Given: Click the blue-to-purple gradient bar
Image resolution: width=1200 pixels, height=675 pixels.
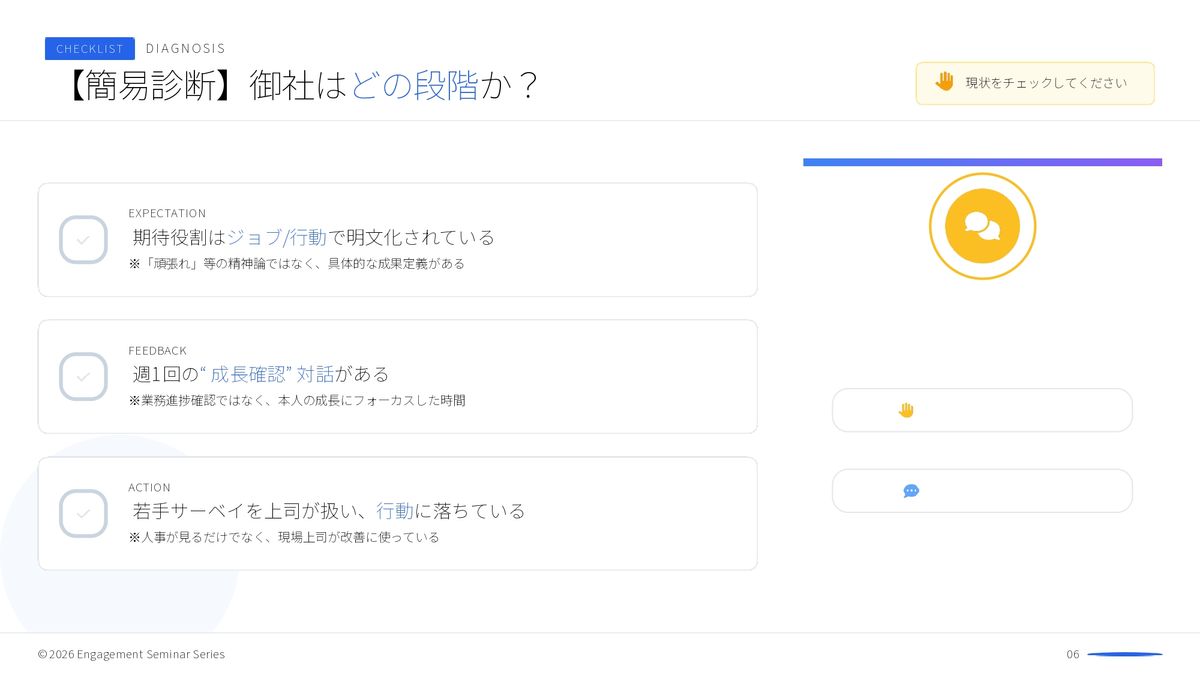Looking at the screenshot, I should [x=982, y=162].
